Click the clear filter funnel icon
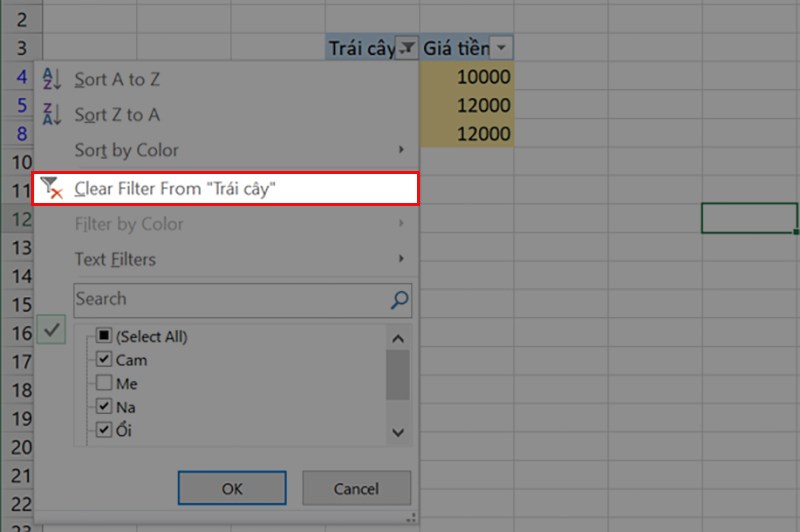Viewport: 800px width, 532px height. point(51,188)
